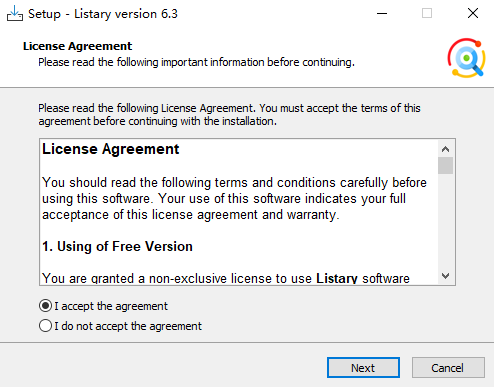Viewport: 494px width, 387px height.
Task: Click the bold "Listary" word in the license text
Action: click(x=337, y=278)
